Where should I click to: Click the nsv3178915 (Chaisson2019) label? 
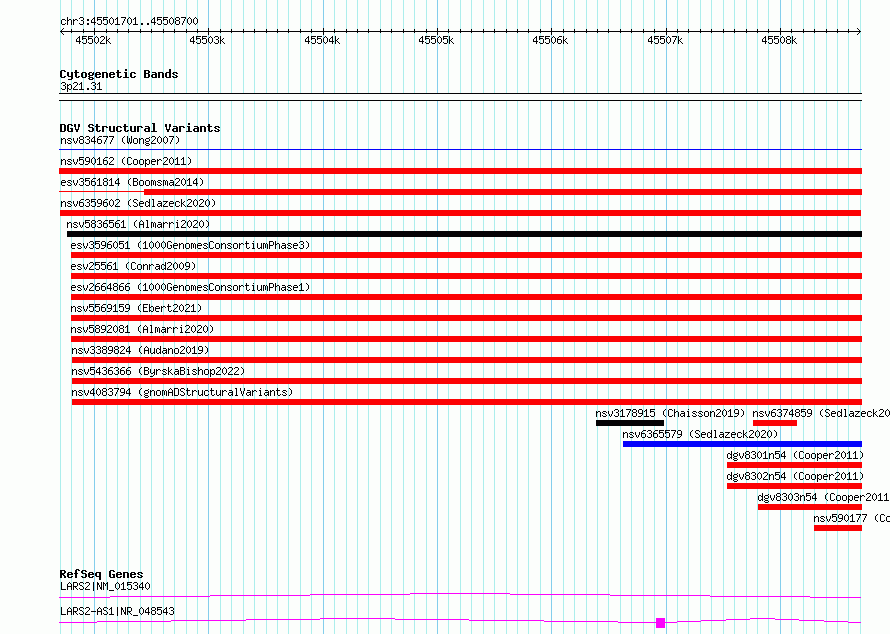click(x=670, y=413)
